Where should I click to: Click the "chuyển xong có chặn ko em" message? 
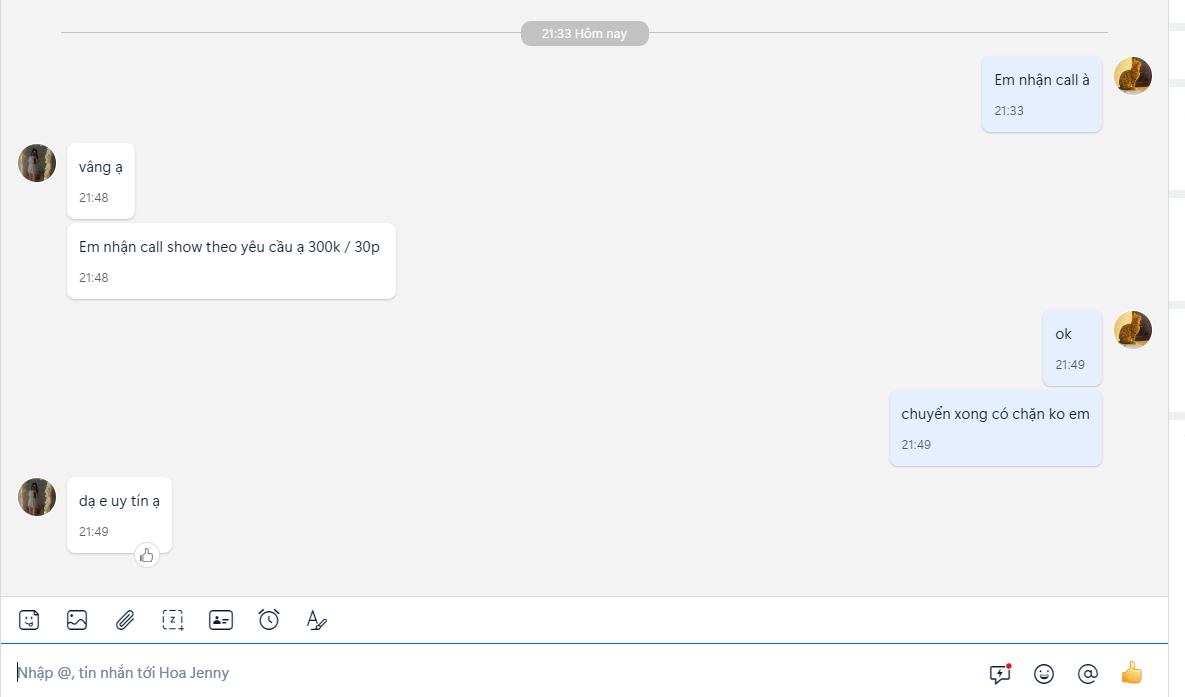tap(995, 427)
